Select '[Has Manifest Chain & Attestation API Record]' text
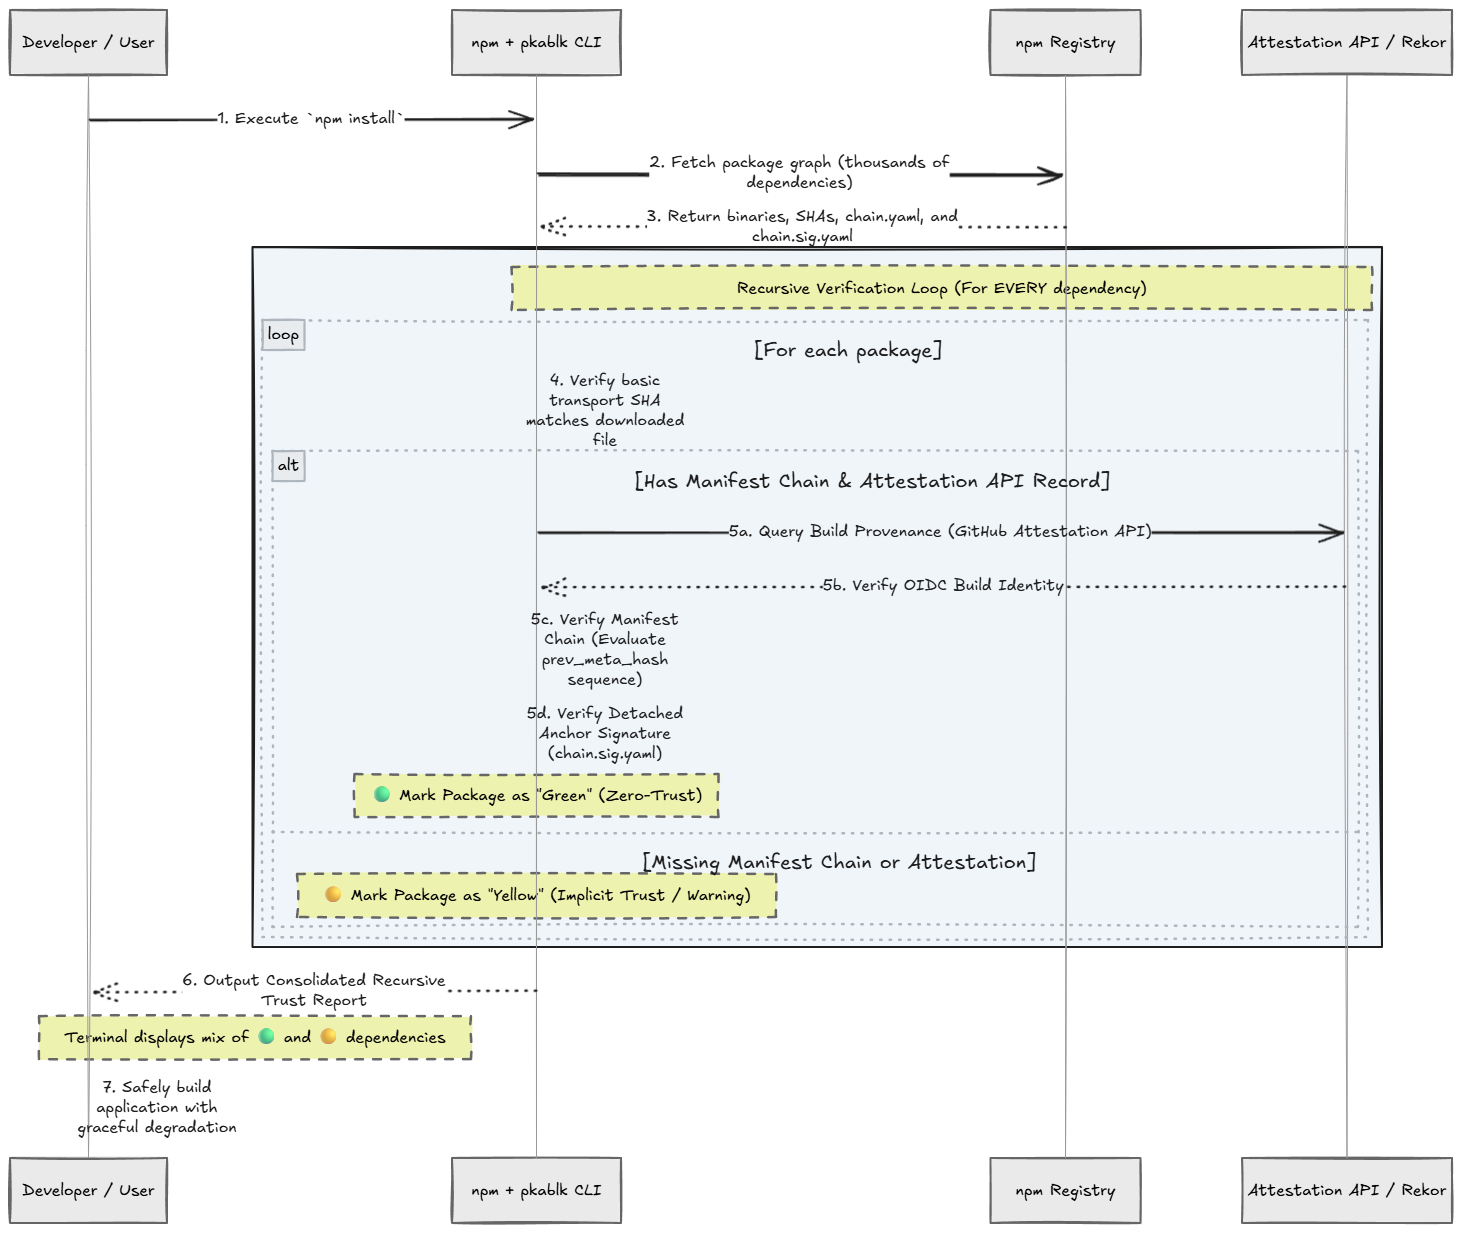1462x1233 pixels. tap(872, 481)
